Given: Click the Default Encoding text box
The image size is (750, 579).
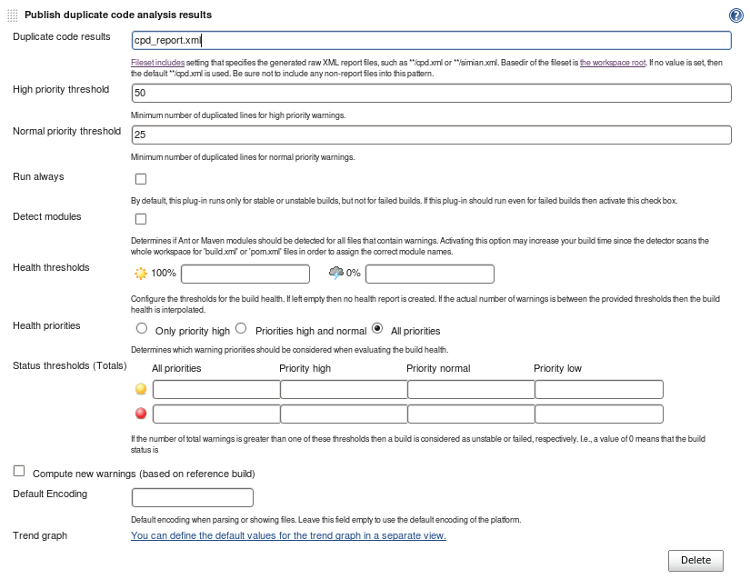Looking at the screenshot, I should pos(192,497).
